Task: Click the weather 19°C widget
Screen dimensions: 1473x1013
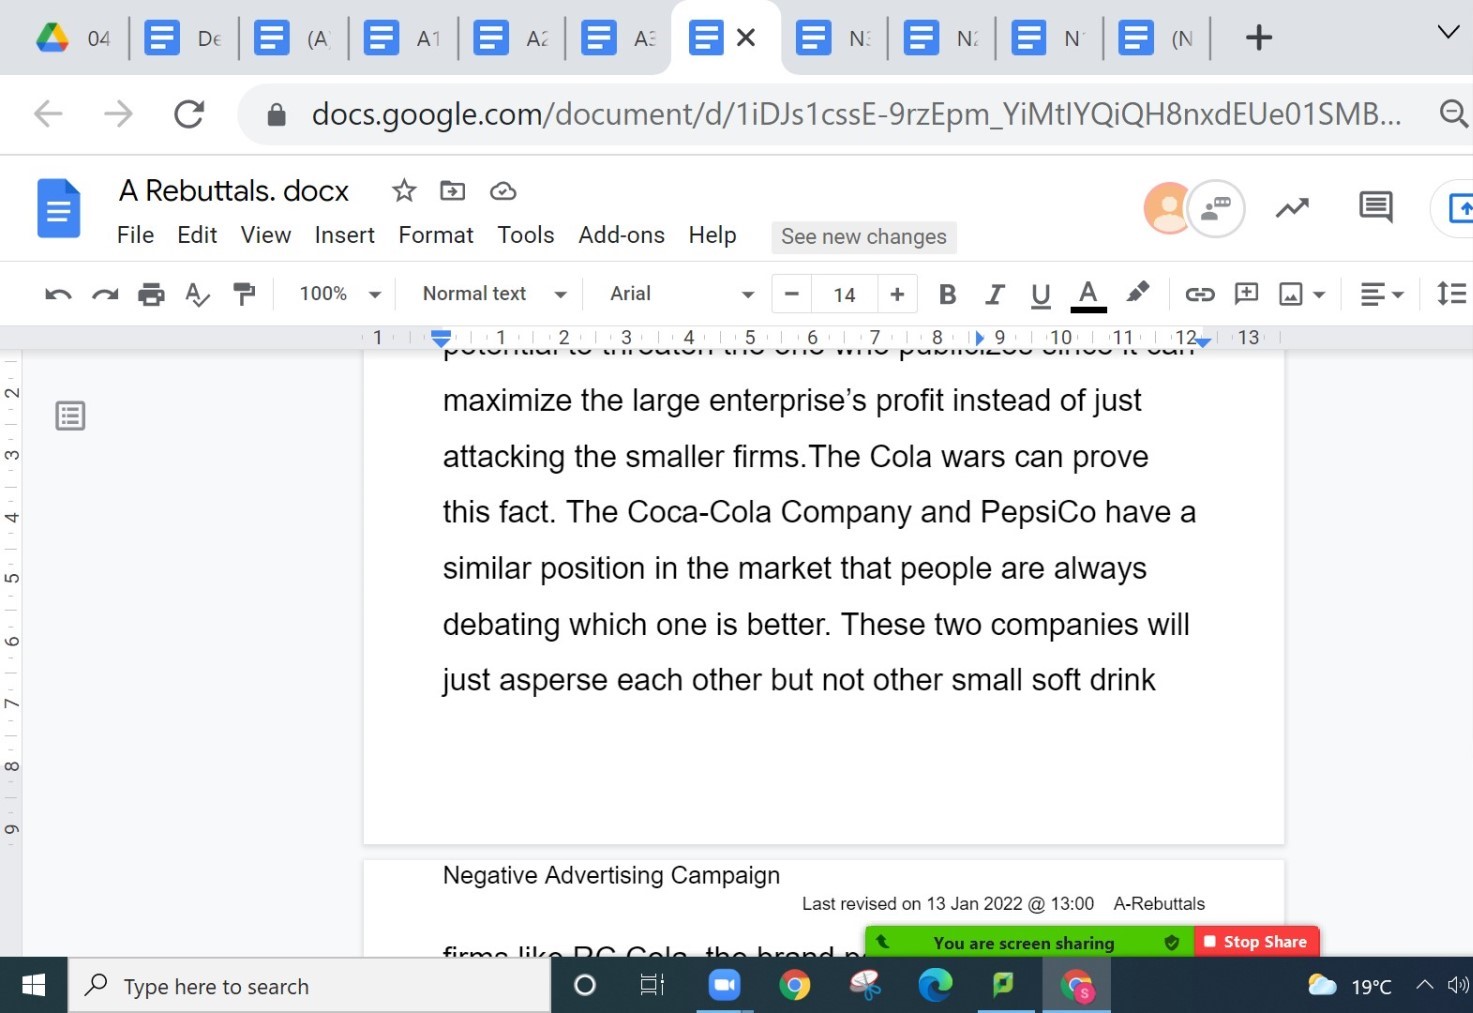Action: (x=1350, y=986)
